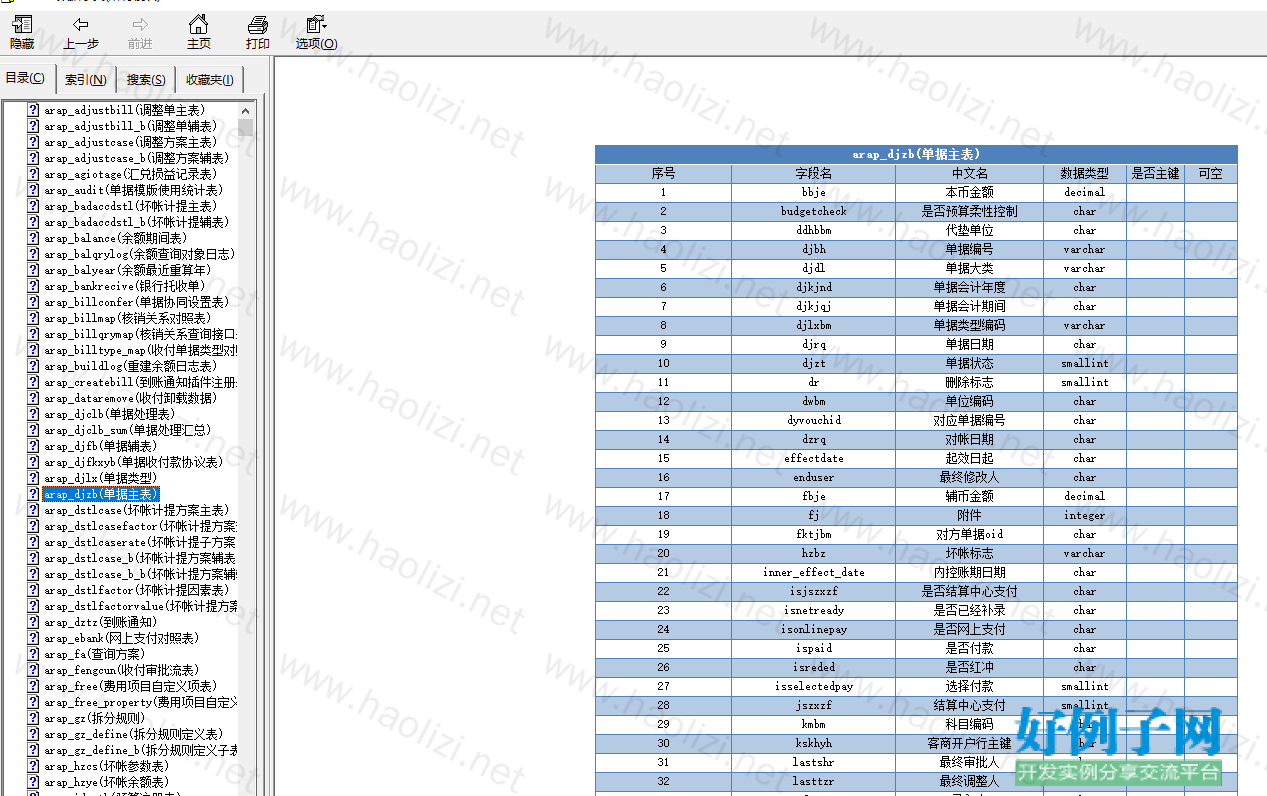The image size is (1267, 796).
Task: Open the Options (选项) toolbar menu
Action: click(x=316, y=25)
